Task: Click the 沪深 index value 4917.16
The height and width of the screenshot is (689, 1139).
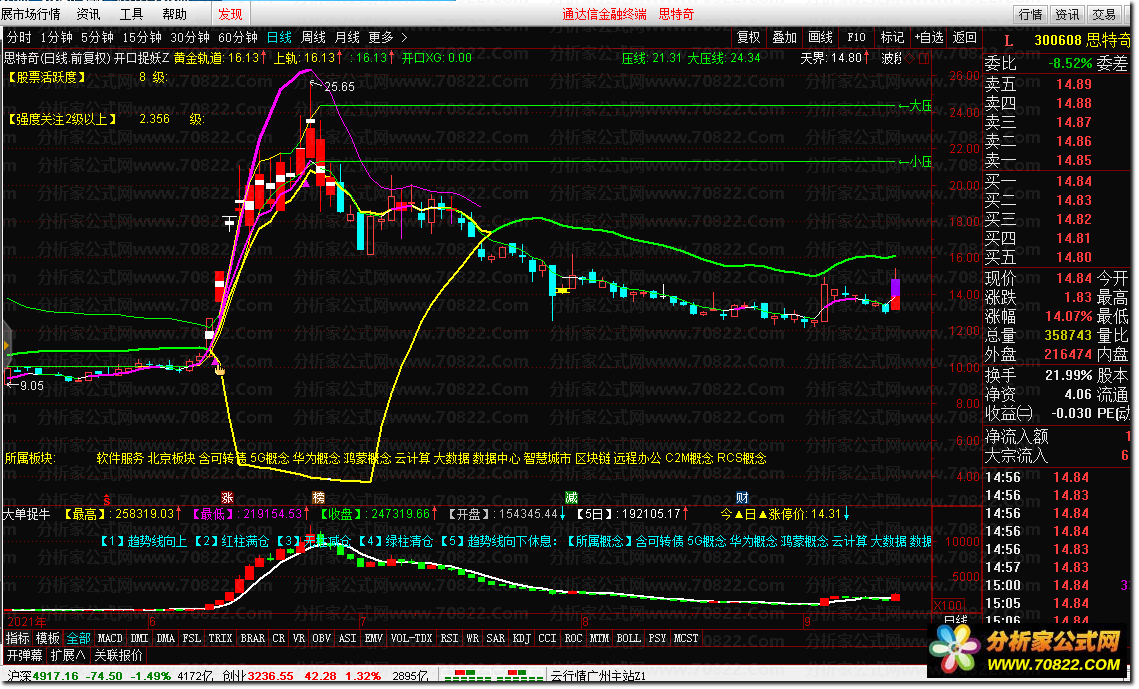Action: point(55,676)
